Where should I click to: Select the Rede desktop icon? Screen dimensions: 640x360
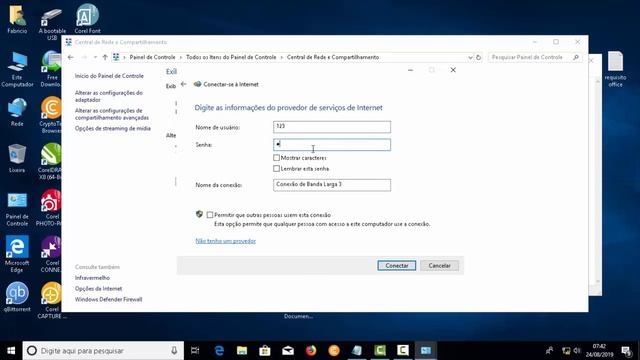coord(17,112)
